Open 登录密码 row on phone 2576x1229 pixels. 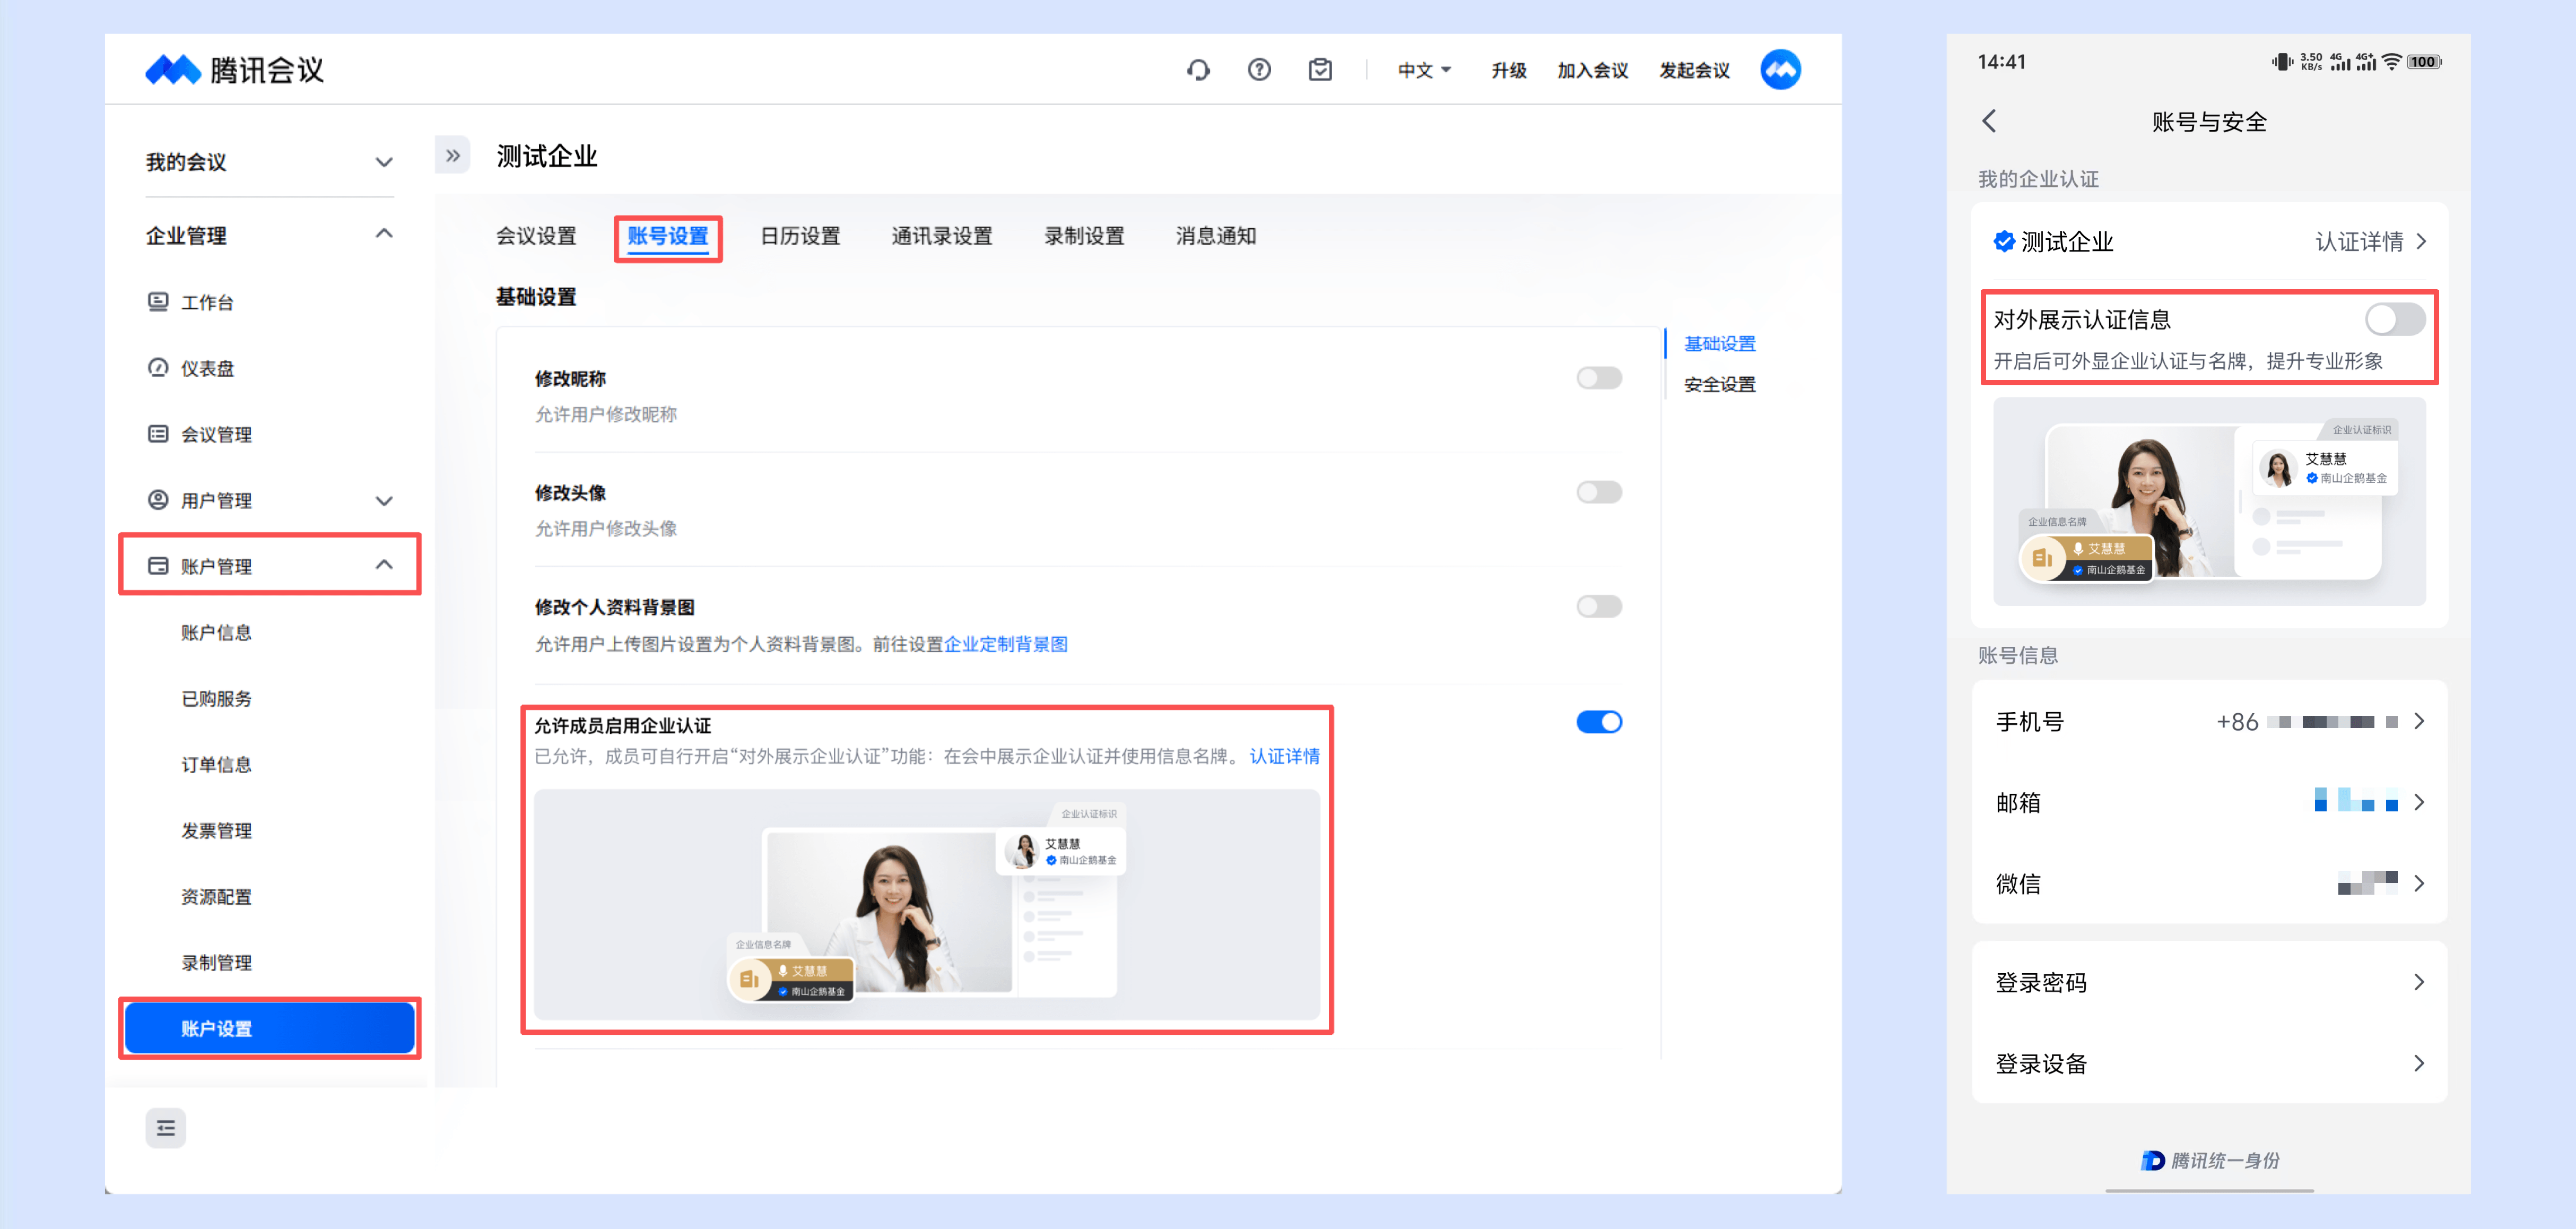pos(2209,982)
